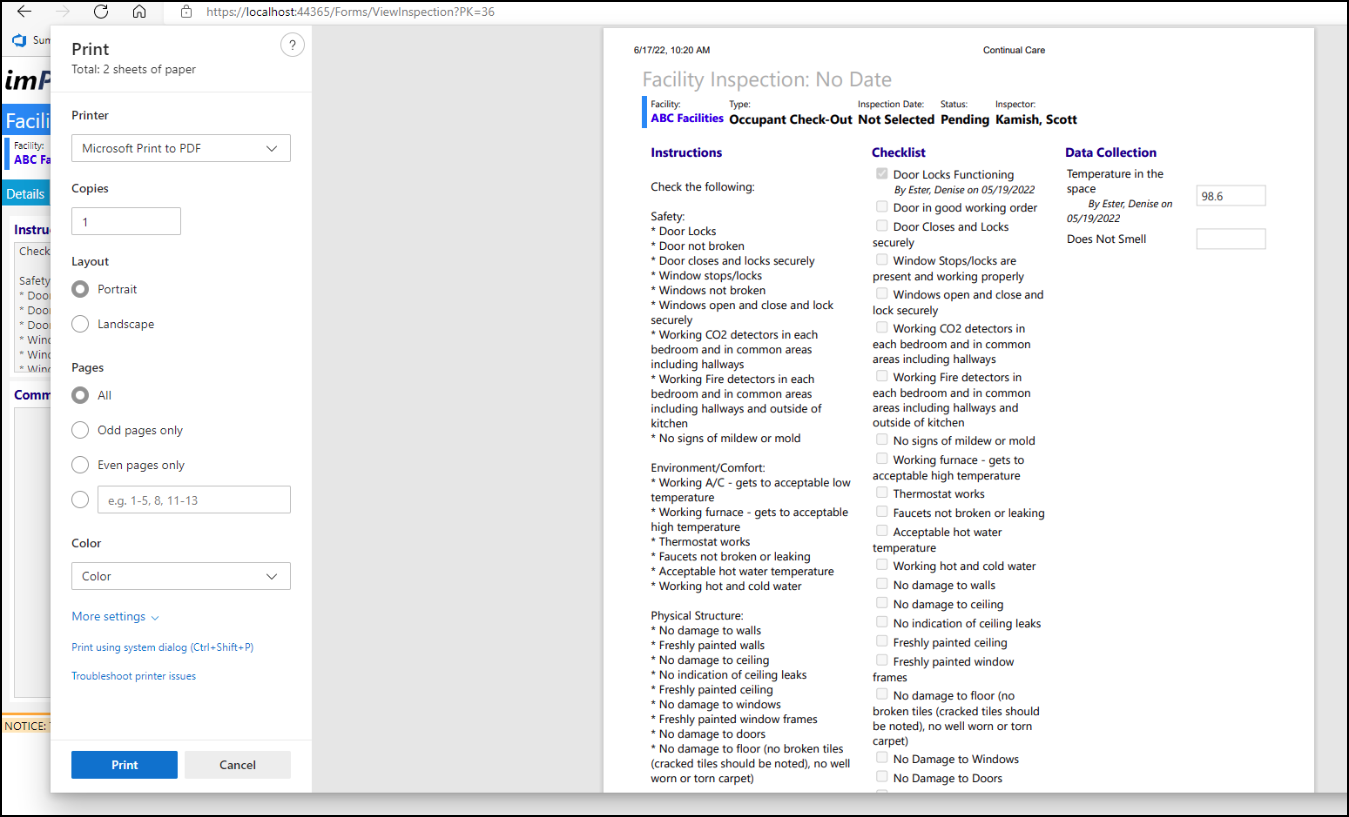Screen dimensions: 1349x817
Task: Open Troubleshoot printer issues link
Action: coord(133,676)
